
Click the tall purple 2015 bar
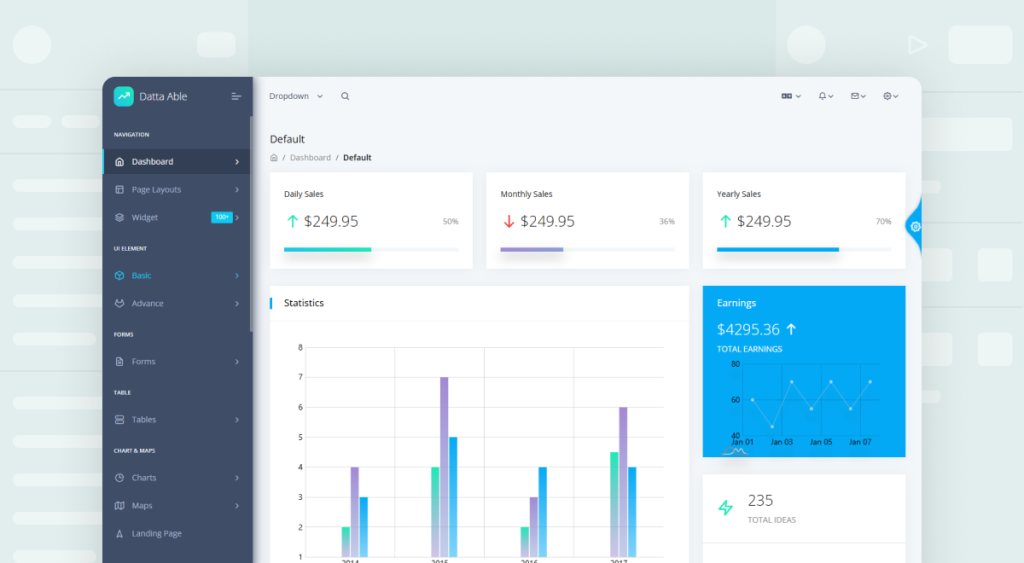click(444, 466)
